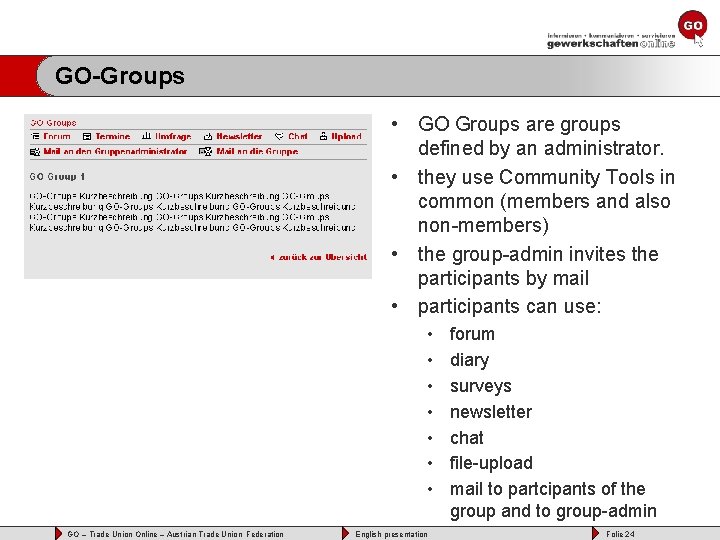Click the bullet item file-upload

pos(491,463)
